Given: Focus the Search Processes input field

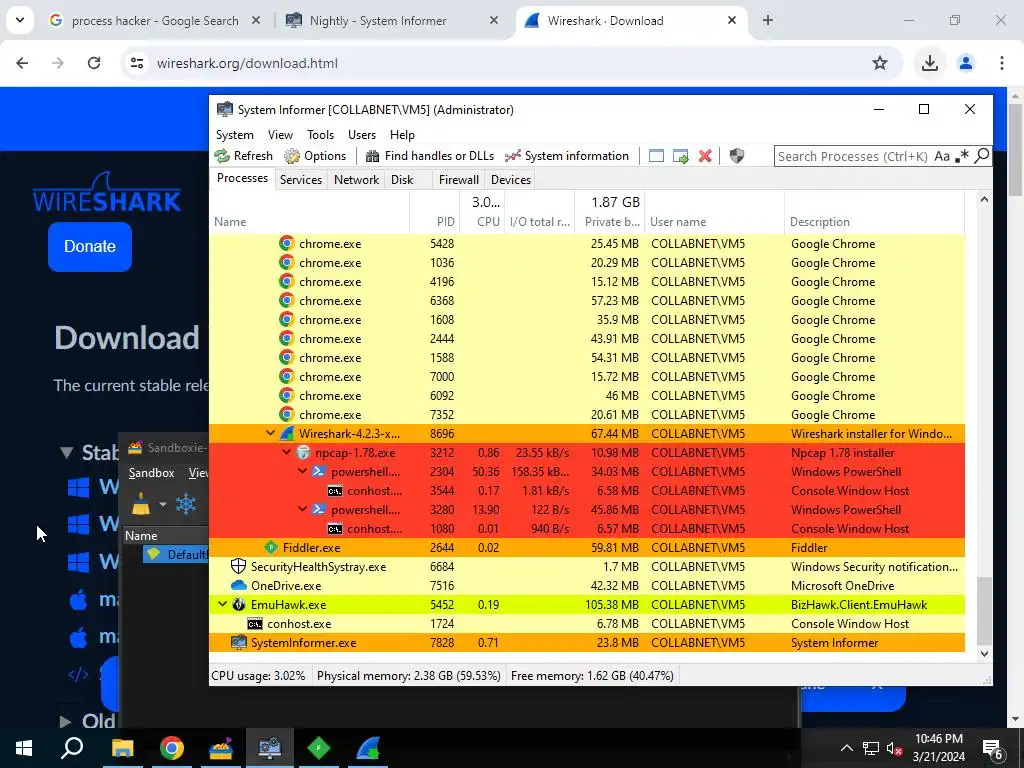Looking at the screenshot, I should click(853, 156).
